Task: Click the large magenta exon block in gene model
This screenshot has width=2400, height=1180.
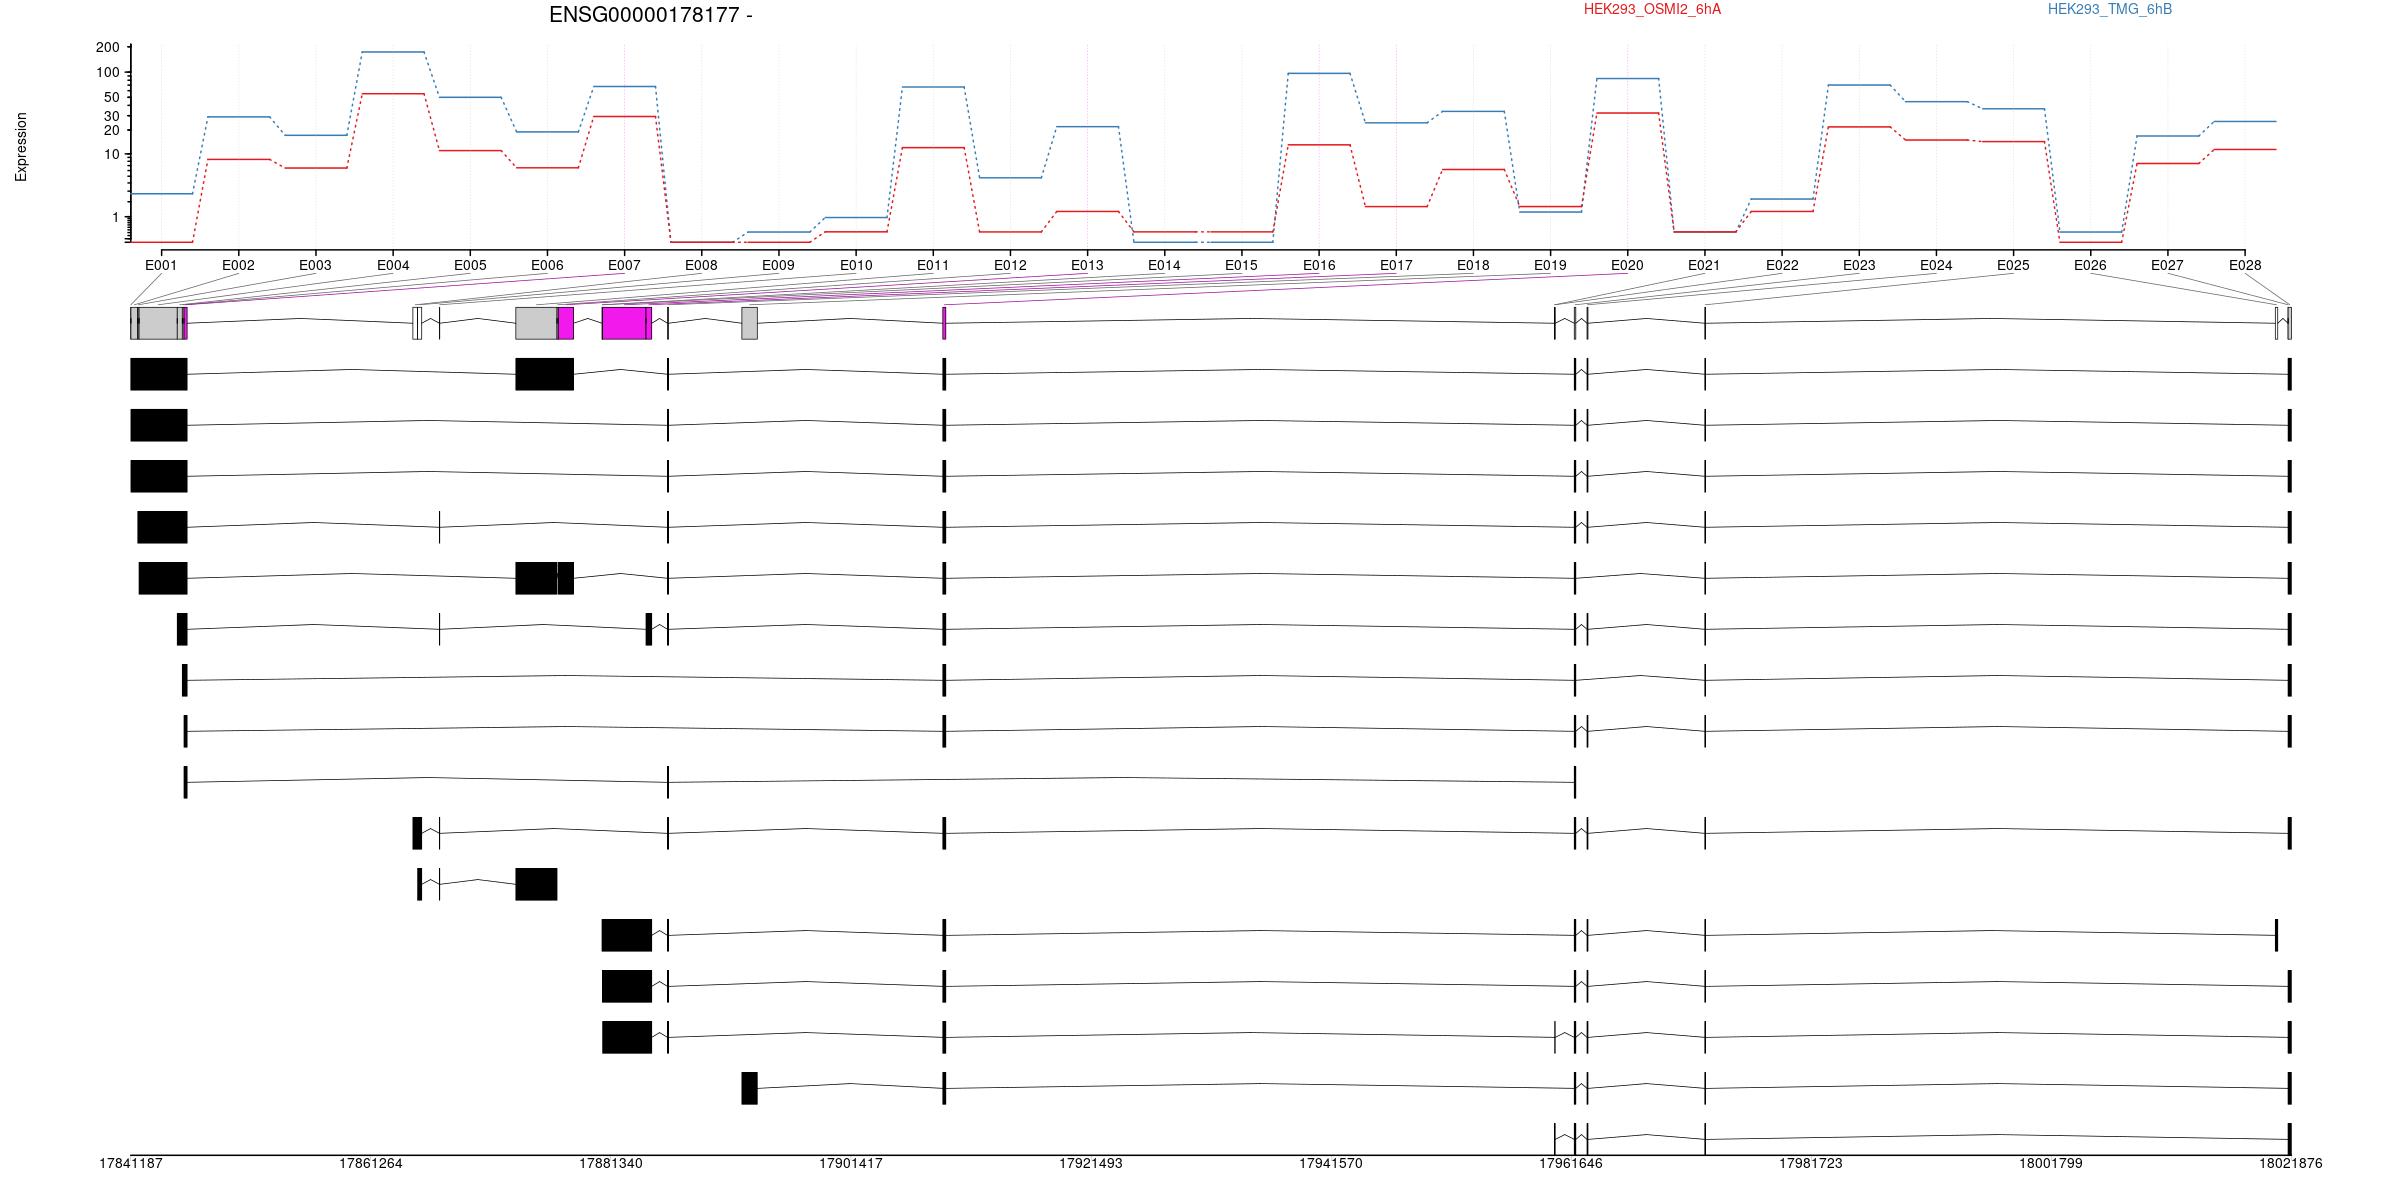Action: pyautogui.click(x=626, y=323)
